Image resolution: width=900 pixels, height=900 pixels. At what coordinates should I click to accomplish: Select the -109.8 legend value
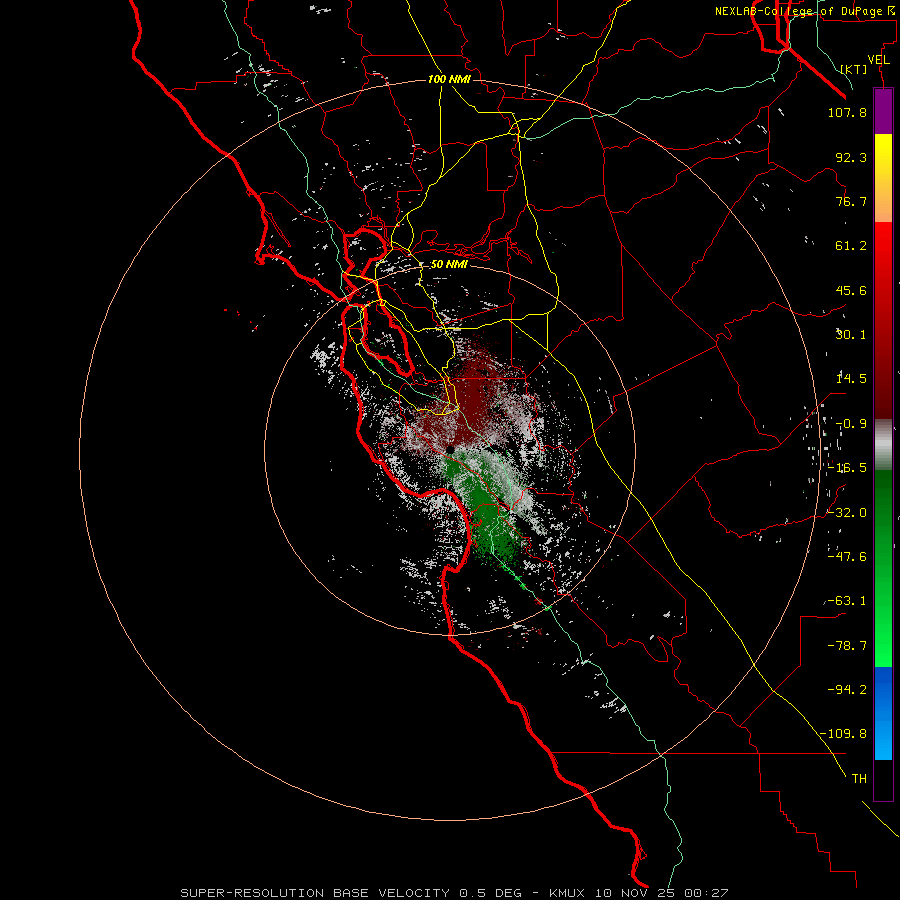pyautogui.click(x=843, y=734)
